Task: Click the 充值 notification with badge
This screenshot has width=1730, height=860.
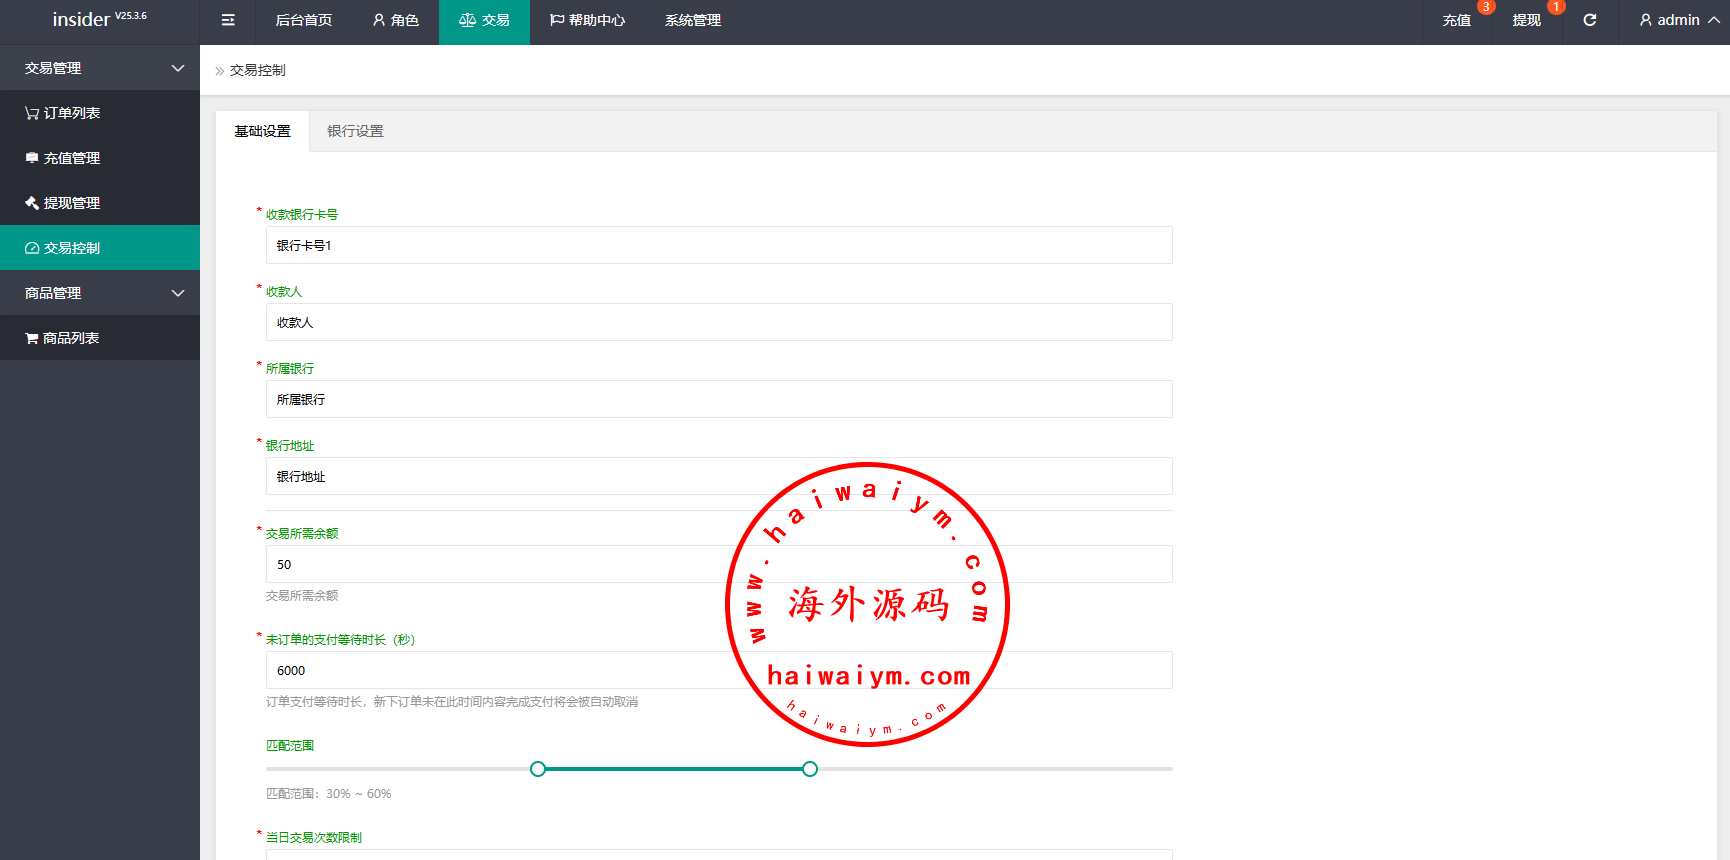Action: pyautogui.click(x=1457, y=20)
